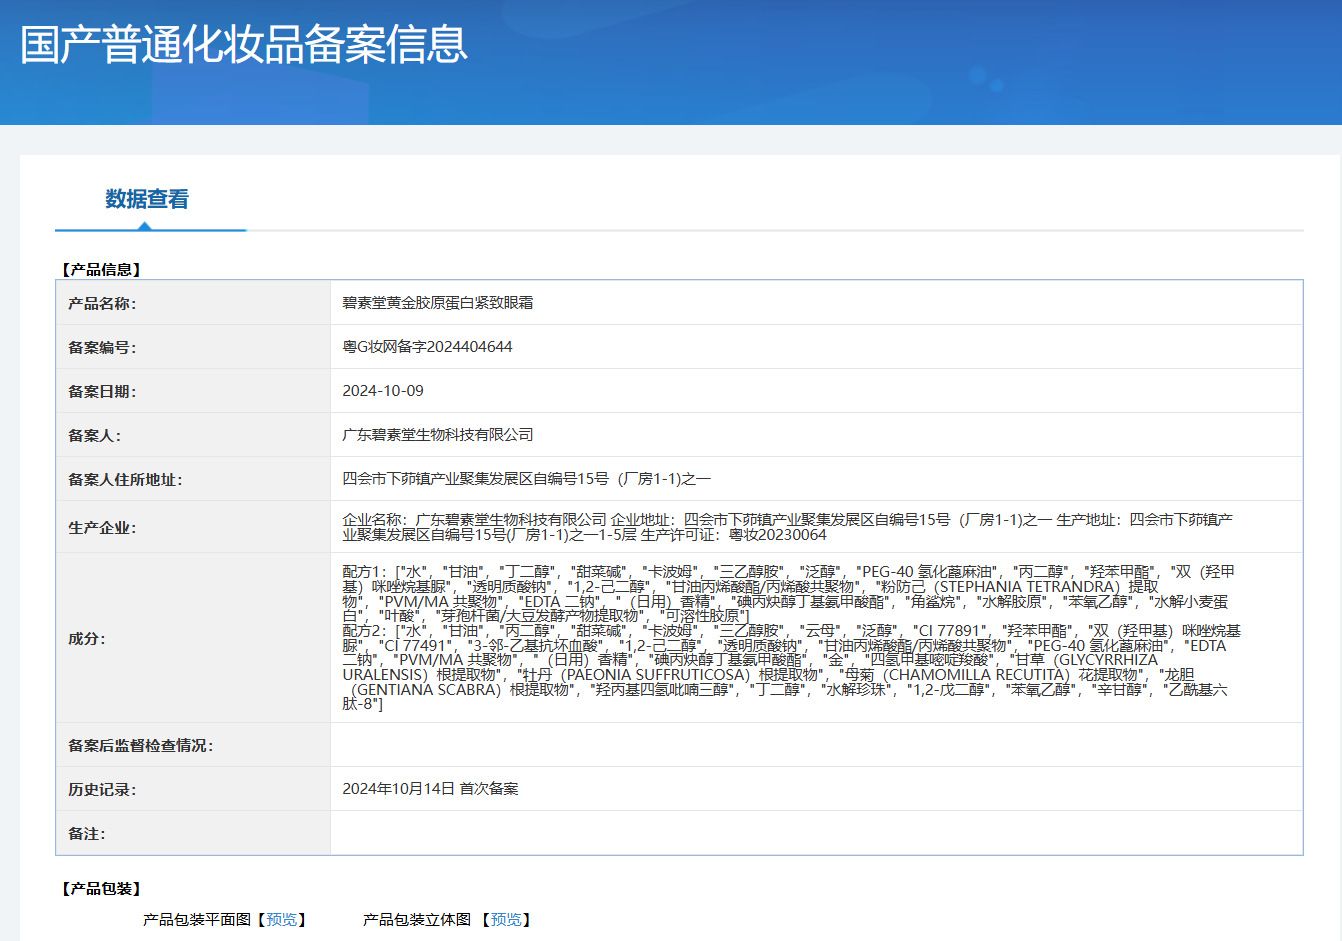Click the 生产企业 row label
Image resolution: width=1342 pixels, height=941 pixels.
tap(102, 527)
